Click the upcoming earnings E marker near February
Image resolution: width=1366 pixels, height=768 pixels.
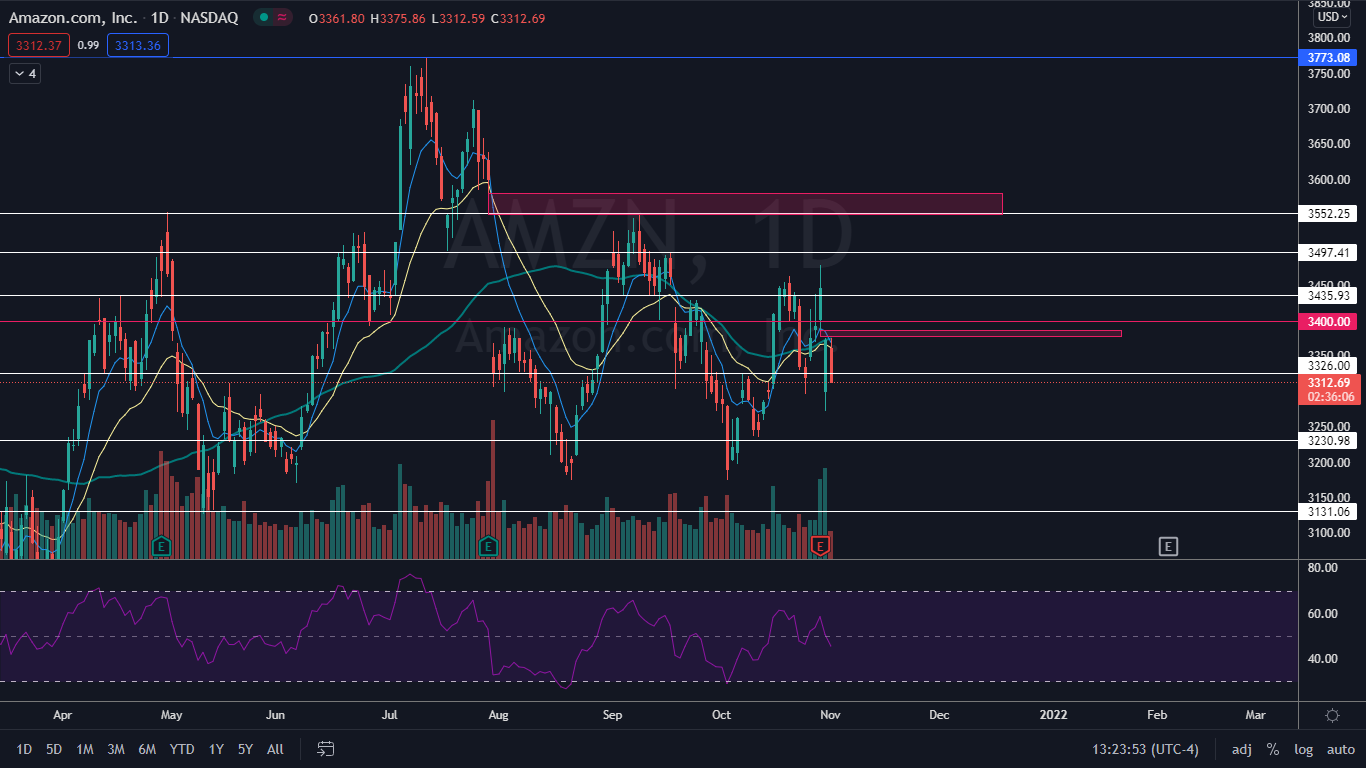[1168, 546]
